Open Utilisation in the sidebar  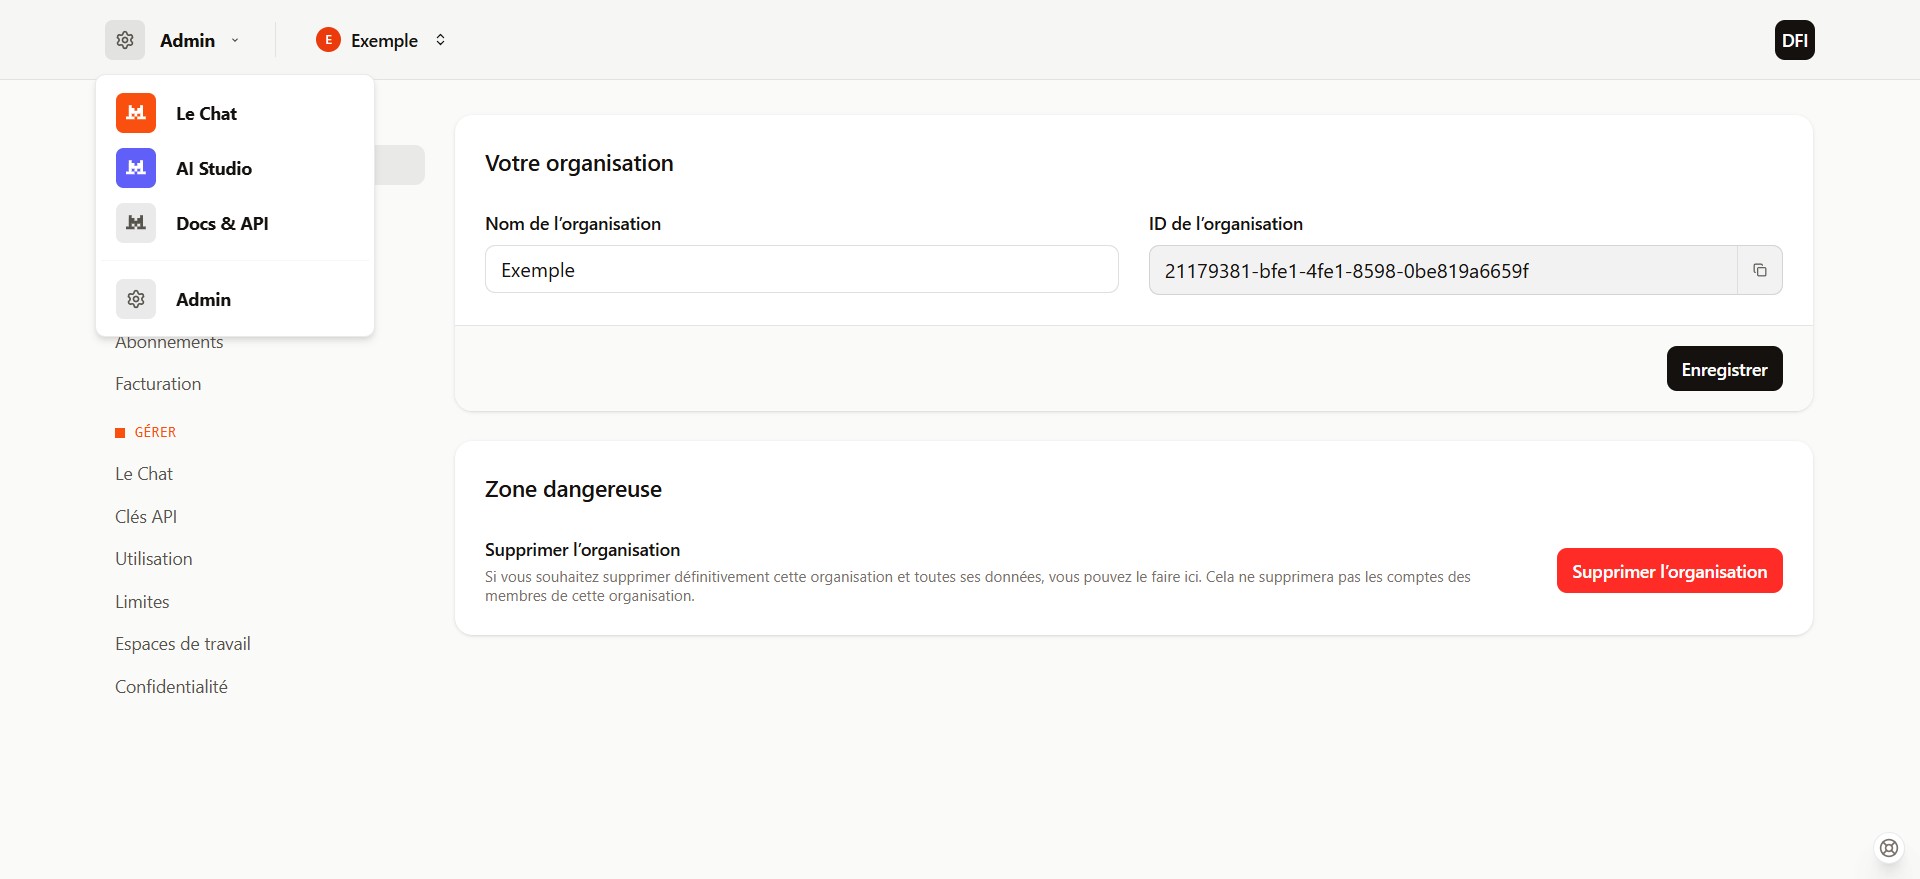pyautogui.click(x=154, y=559)
